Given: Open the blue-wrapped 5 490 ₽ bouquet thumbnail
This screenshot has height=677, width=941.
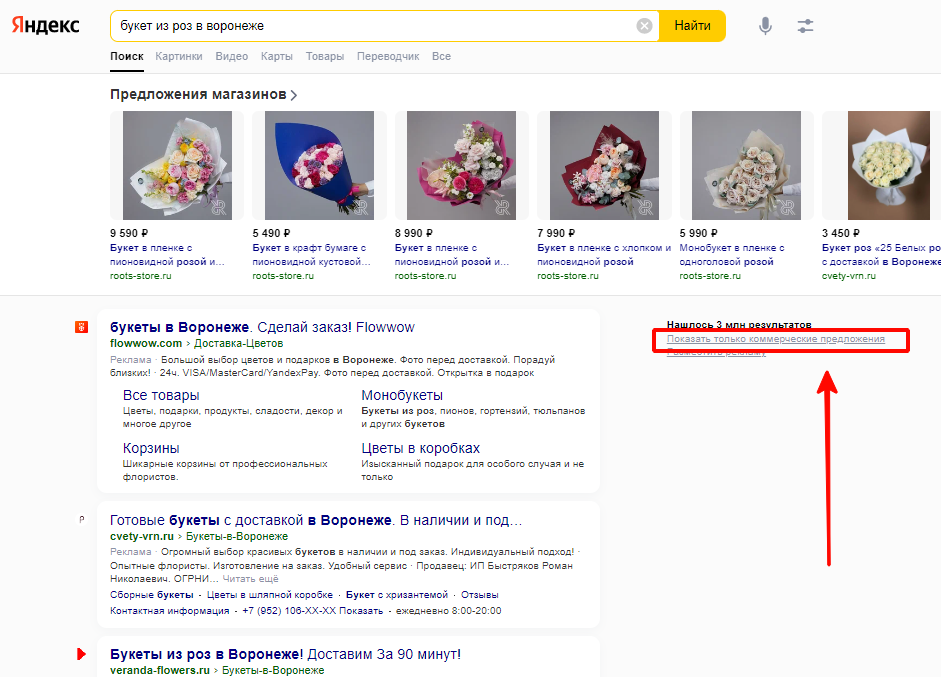Looking at the screenshot, I should tap(319, 165).
